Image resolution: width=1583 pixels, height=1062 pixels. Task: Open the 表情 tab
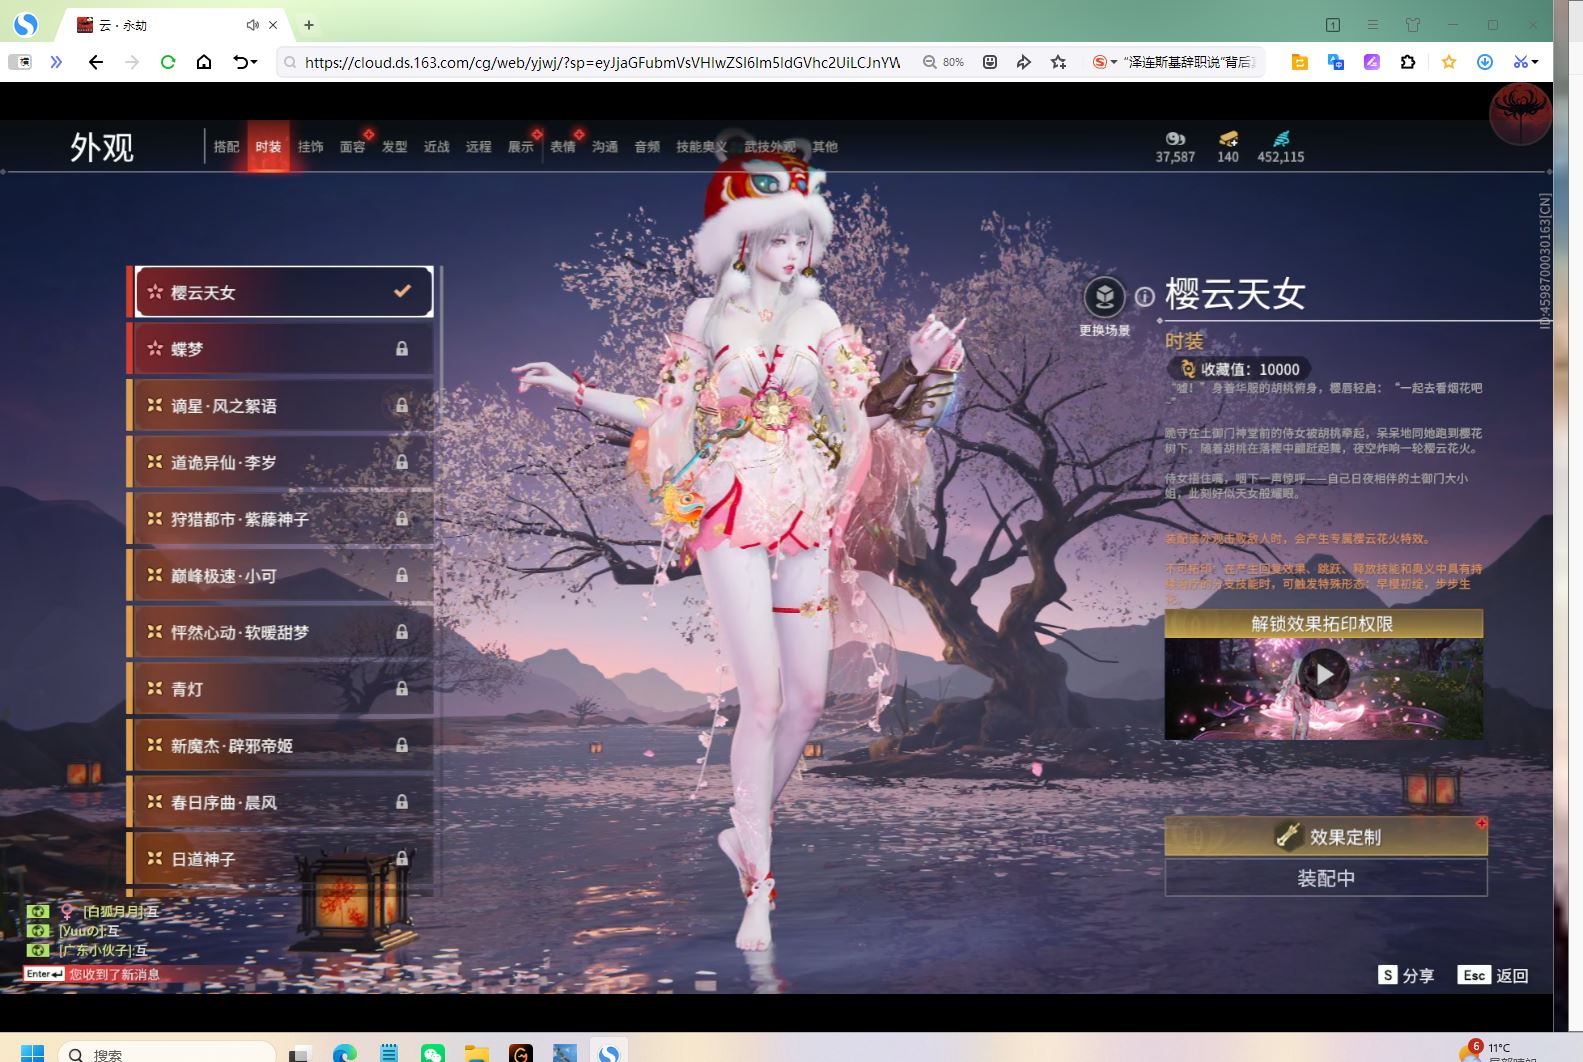click(x=563, y=147)
